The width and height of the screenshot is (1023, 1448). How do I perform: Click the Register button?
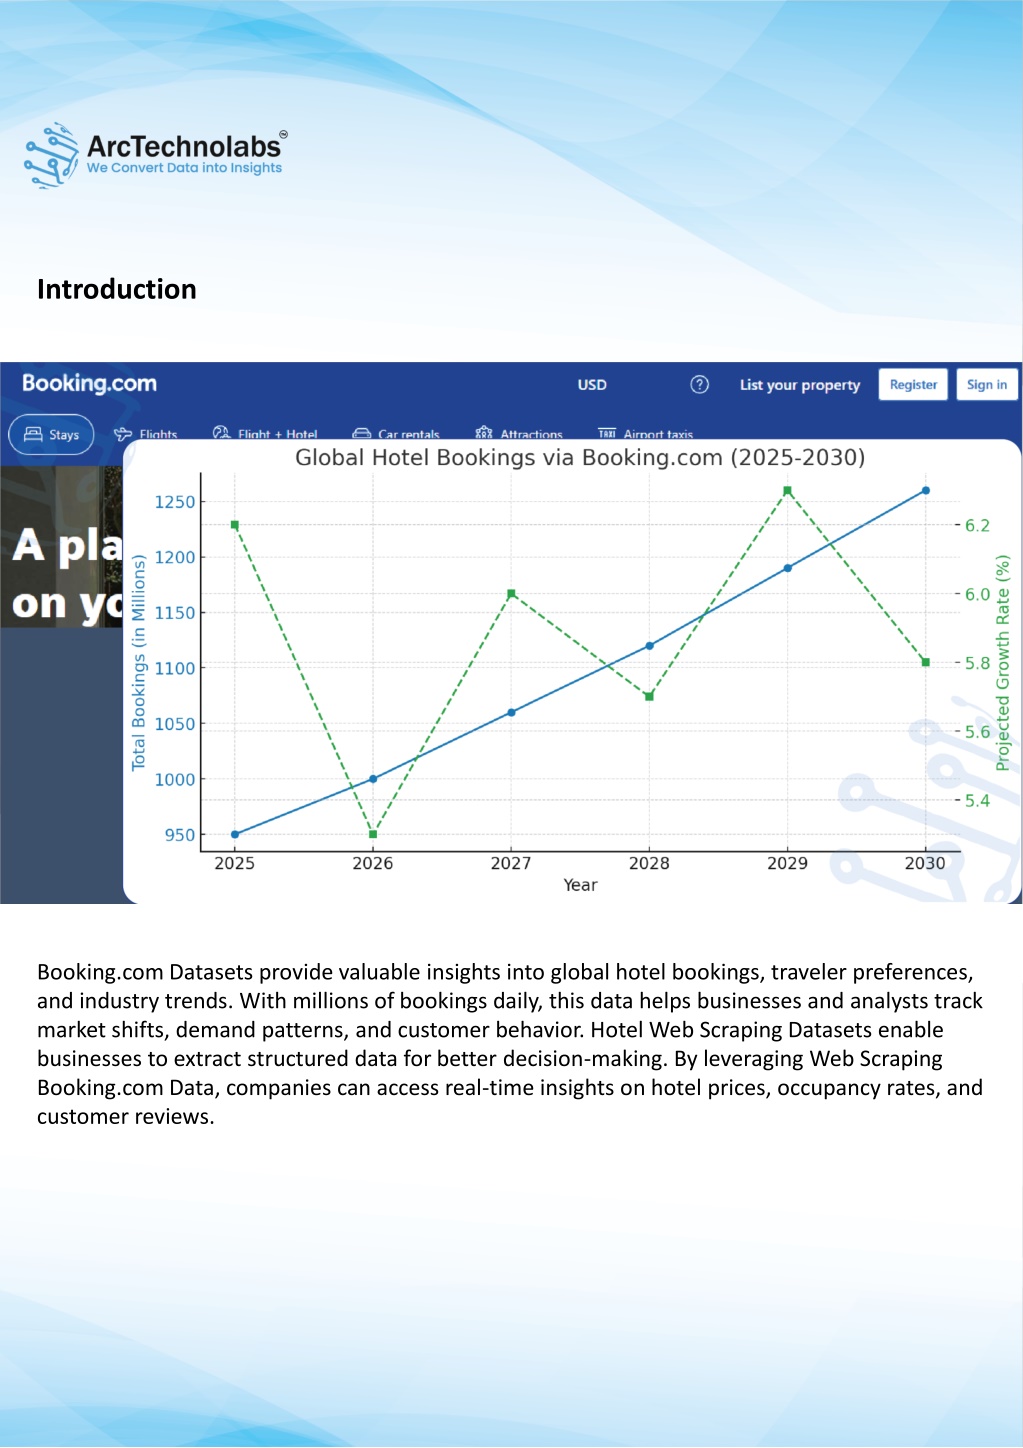(913, 385)
